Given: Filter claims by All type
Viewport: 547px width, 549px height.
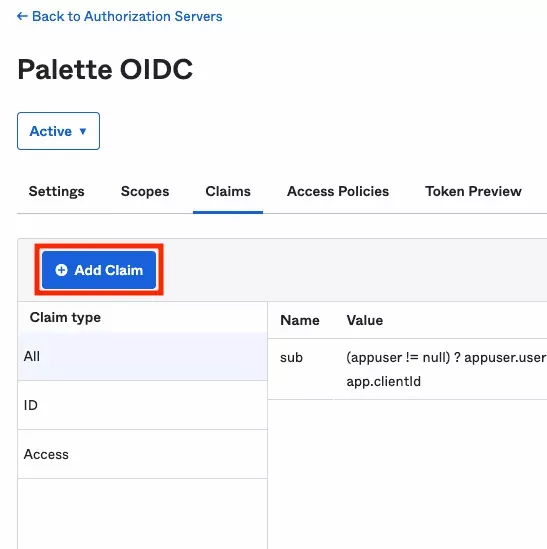Looking at the screenshot, I should 143,356.
